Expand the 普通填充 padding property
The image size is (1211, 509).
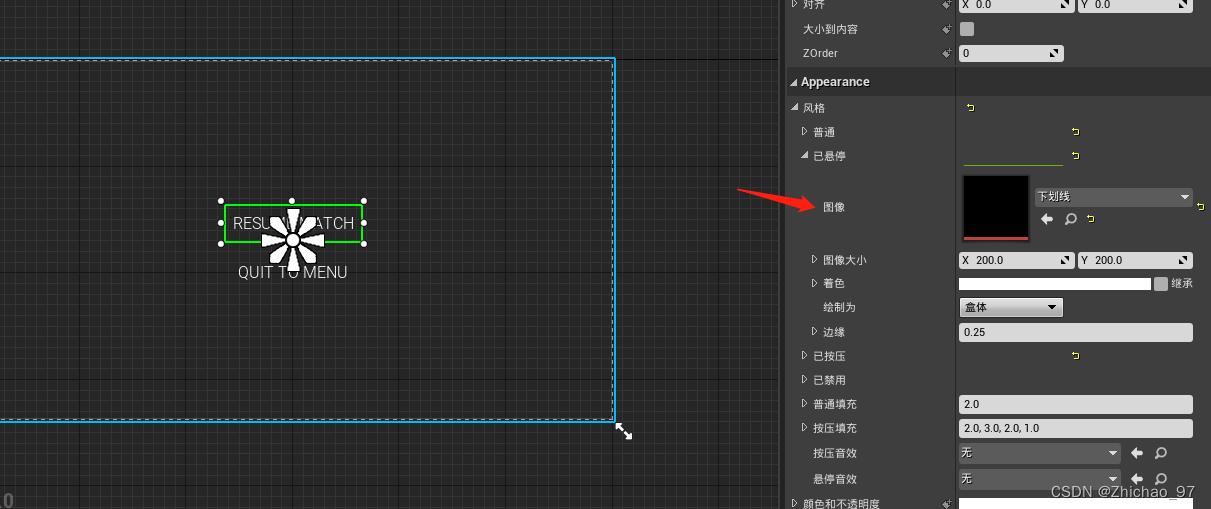tap(804, 403)
